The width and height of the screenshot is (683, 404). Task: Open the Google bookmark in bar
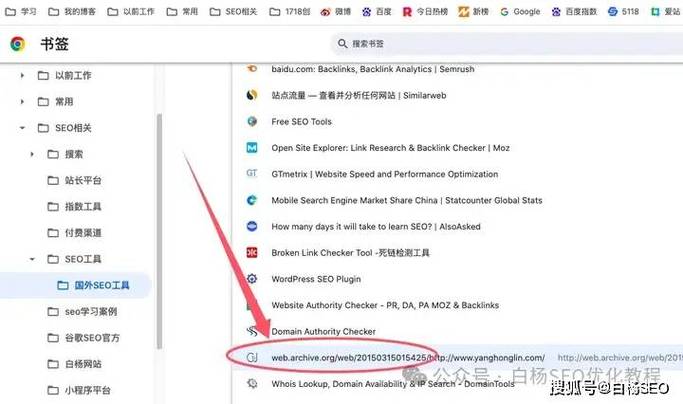[x=520, y=12]
